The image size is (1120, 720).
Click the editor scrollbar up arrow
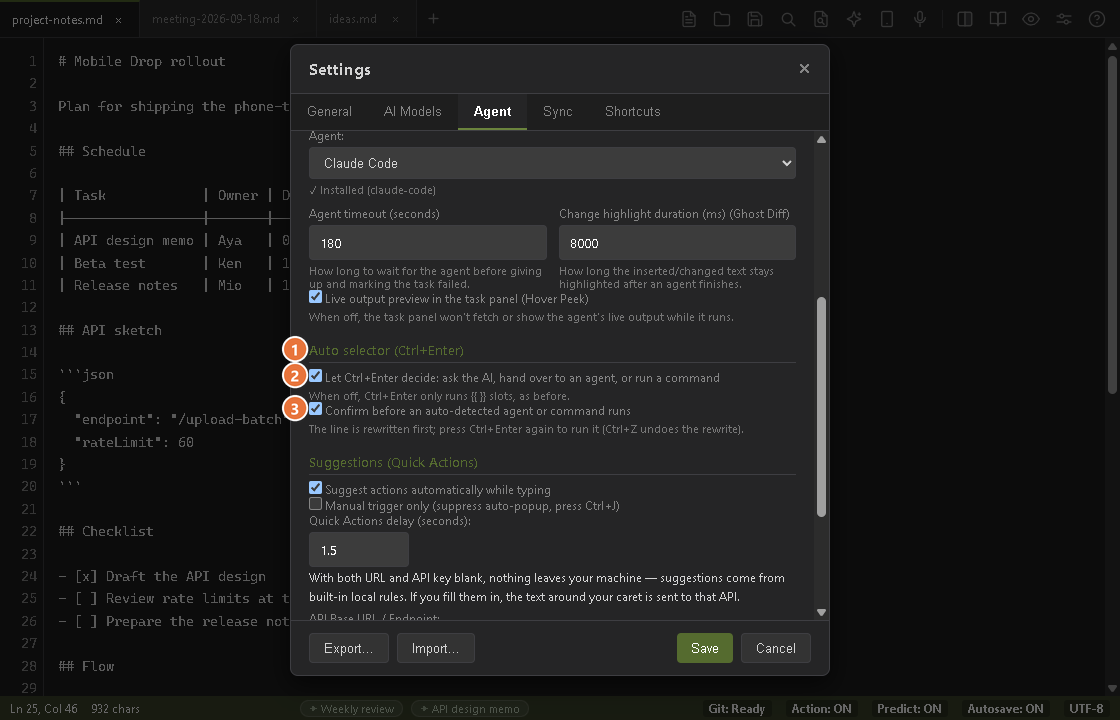(1113, 47)
